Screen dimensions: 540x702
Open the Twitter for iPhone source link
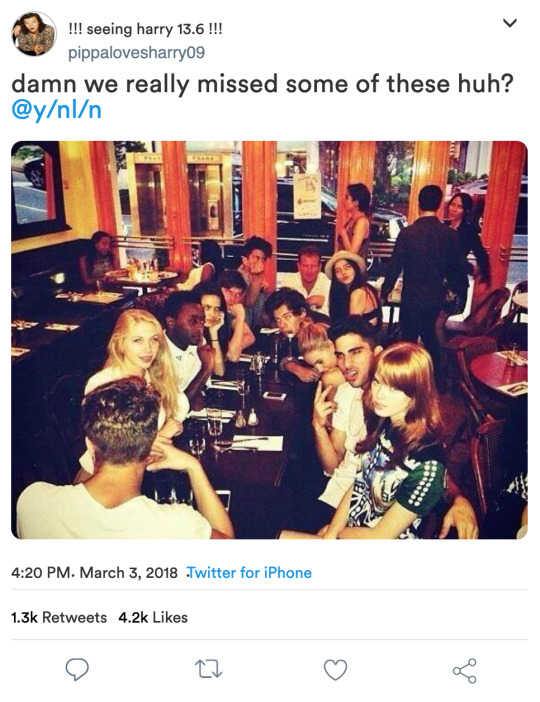point(249,573)
